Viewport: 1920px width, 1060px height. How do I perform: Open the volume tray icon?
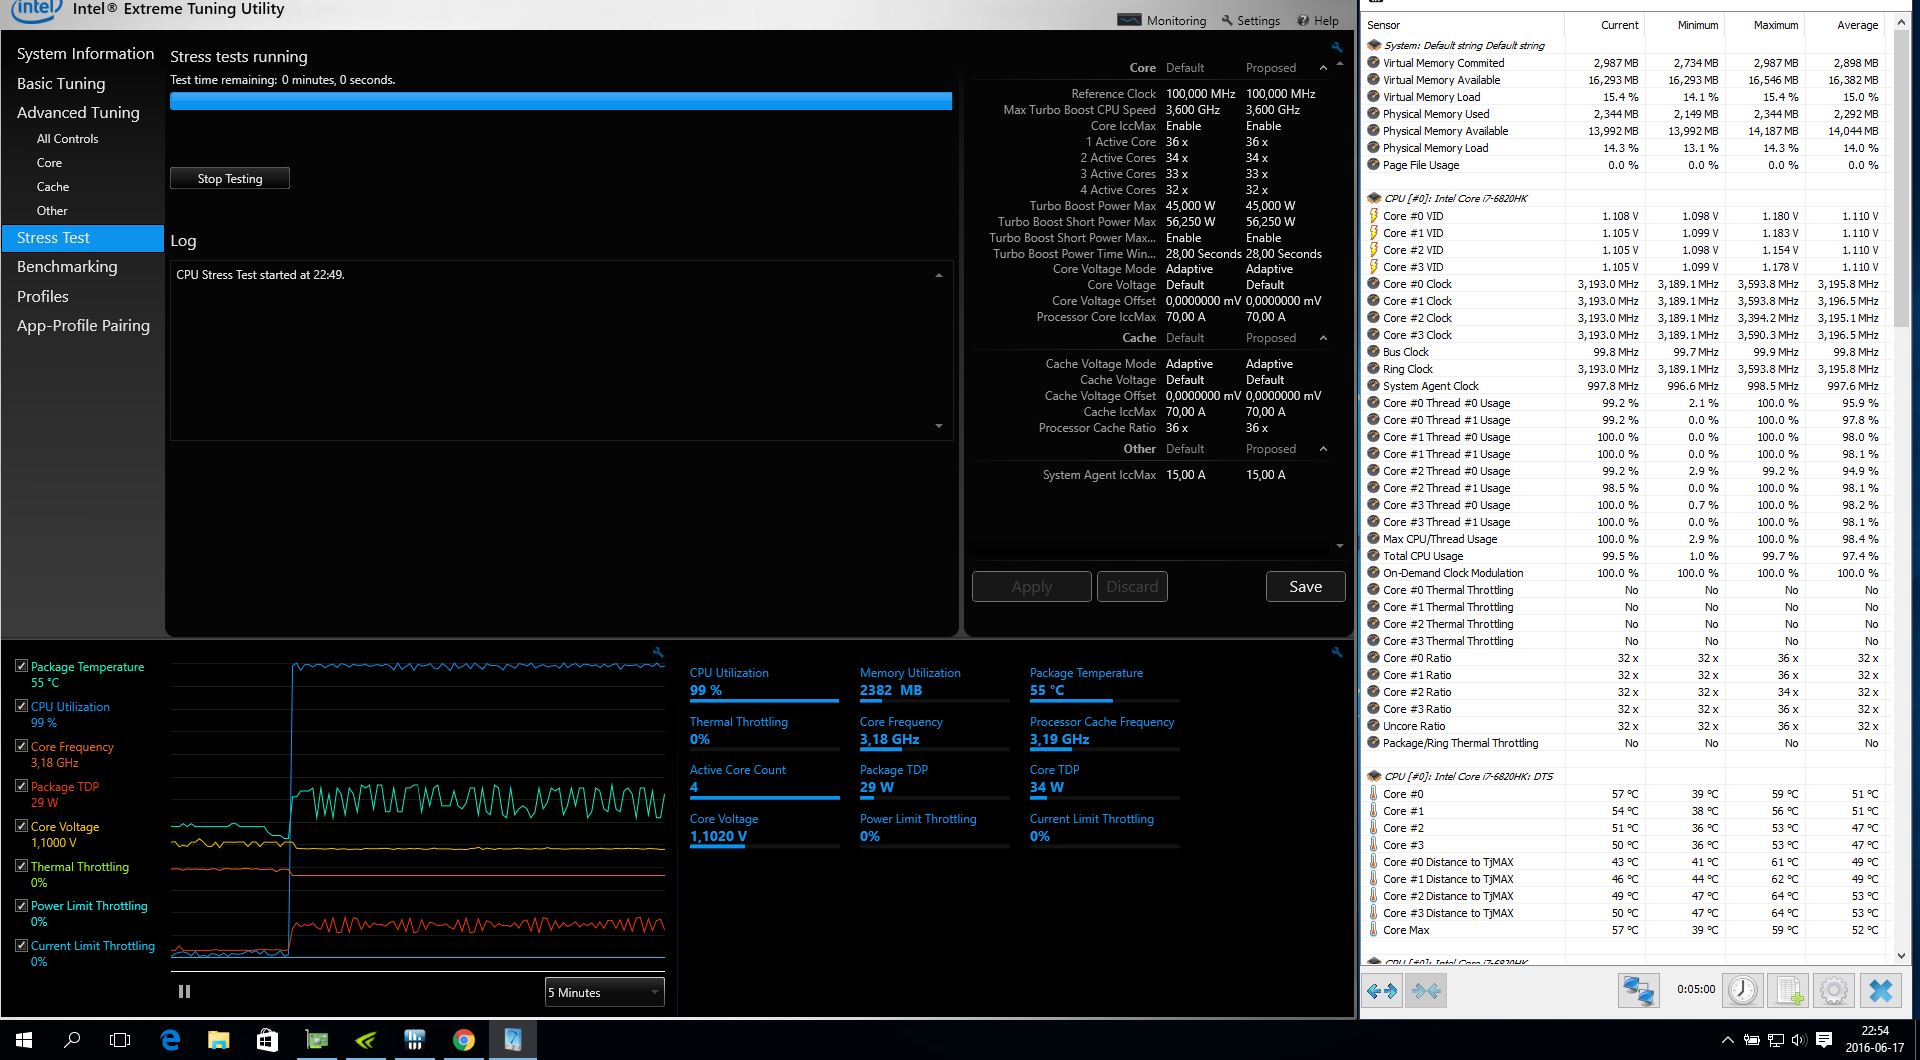[x=1799, y=1040]
